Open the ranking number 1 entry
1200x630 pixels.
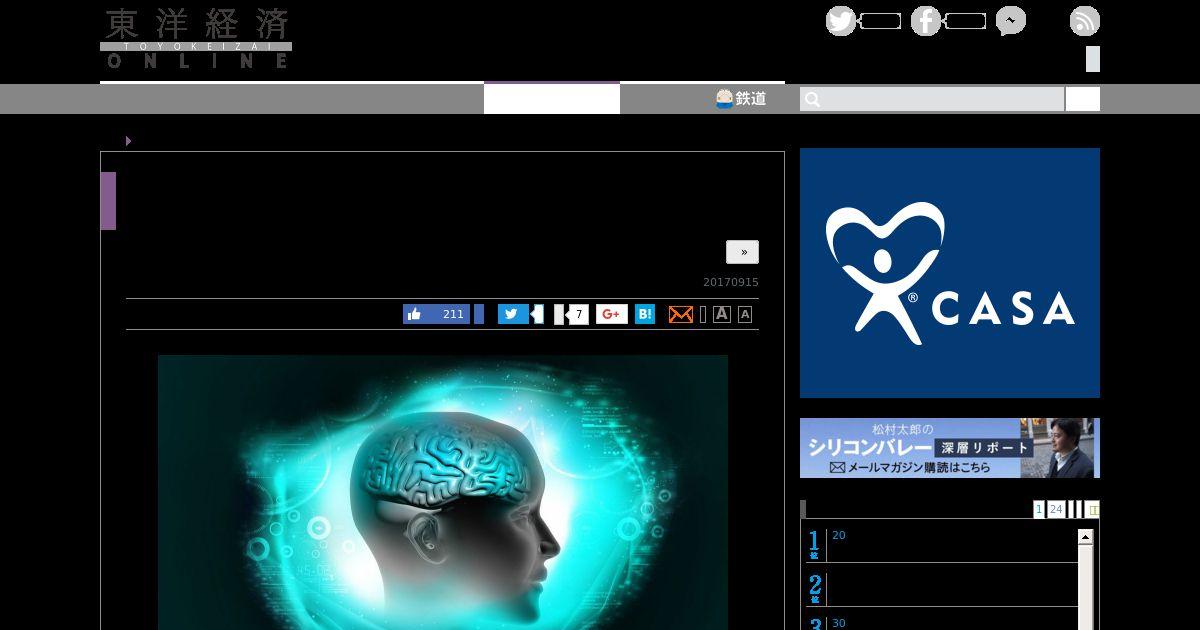coord(942,545)
